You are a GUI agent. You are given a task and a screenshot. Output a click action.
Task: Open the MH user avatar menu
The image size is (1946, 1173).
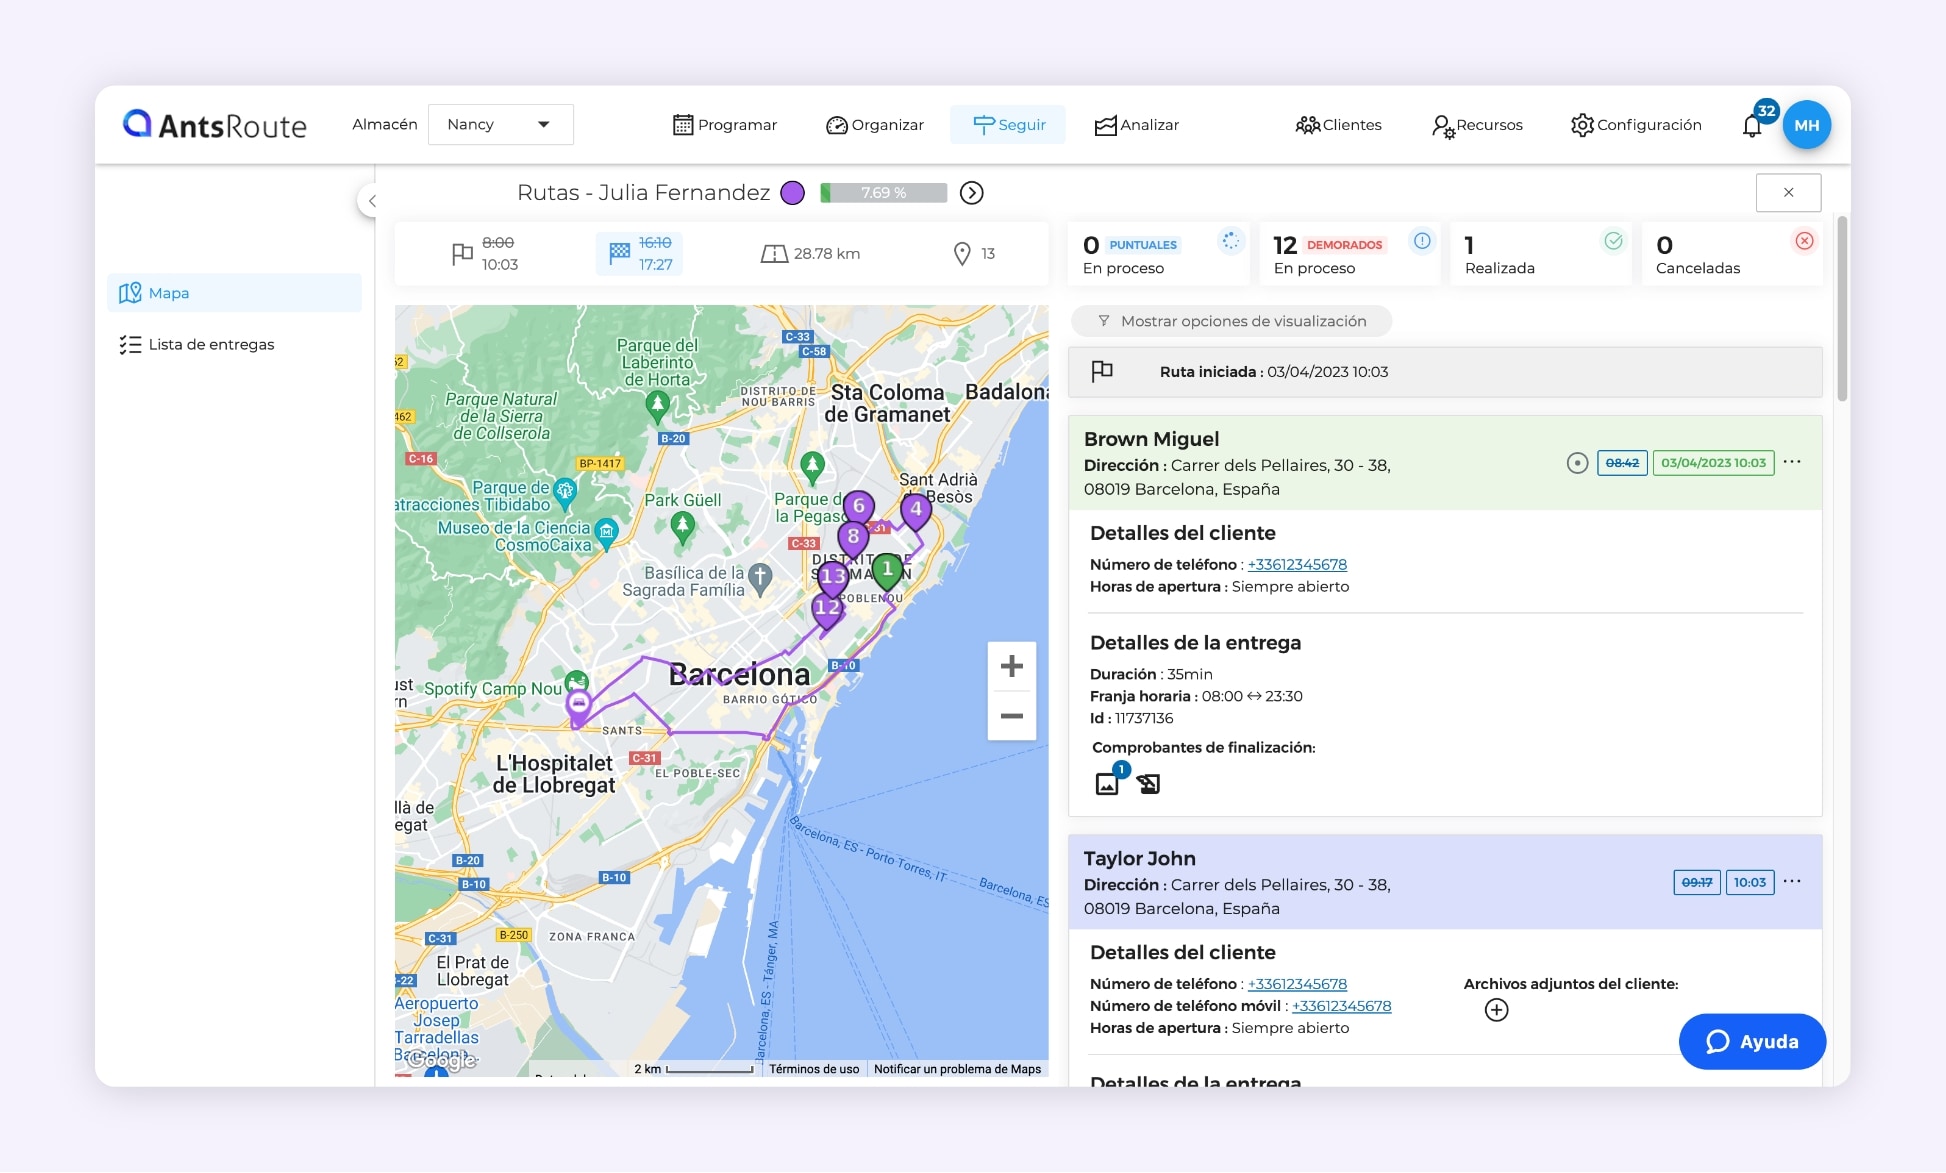click(x=1806, y=125)
